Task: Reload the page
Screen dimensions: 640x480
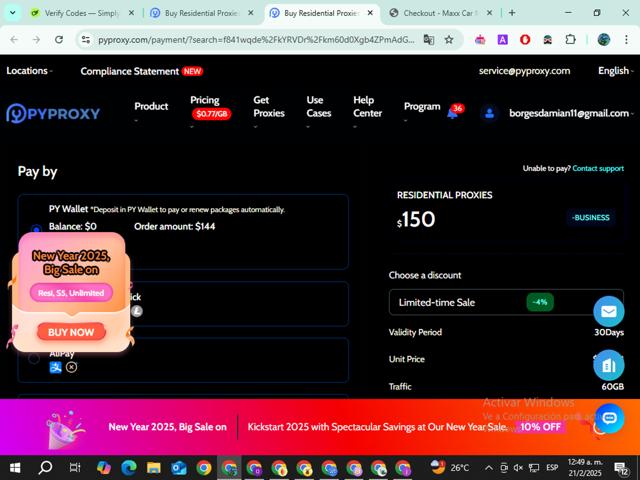Action: pos(59,40)
